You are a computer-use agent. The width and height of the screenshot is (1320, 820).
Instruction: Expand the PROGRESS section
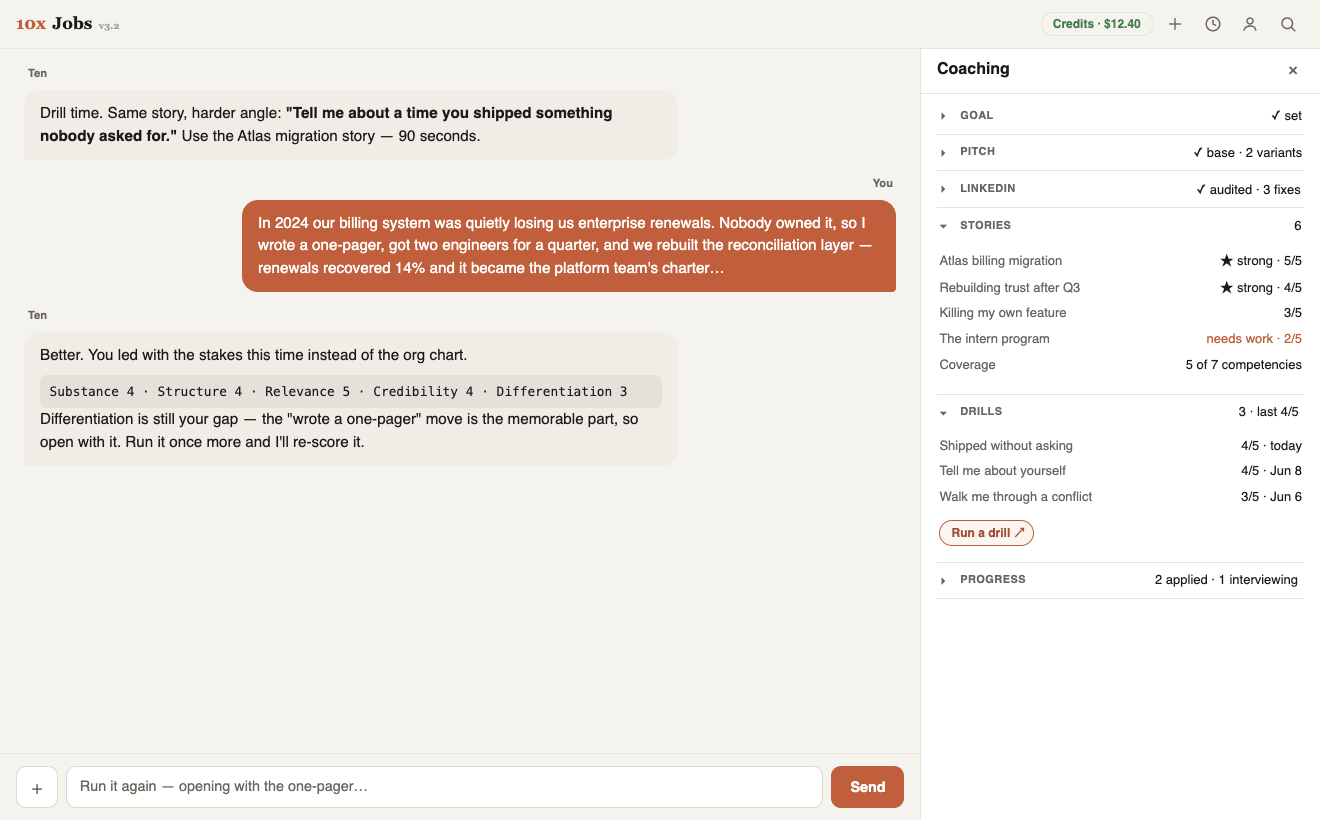pyautogui.click(x=1120, y=580)
